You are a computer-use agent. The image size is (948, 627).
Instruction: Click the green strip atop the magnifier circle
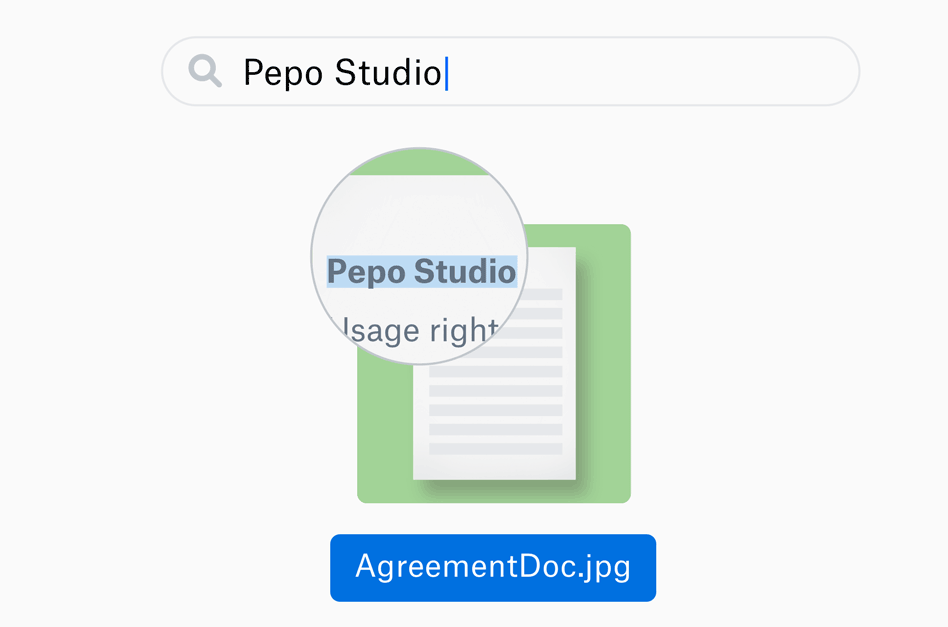[x=419, y=163]
